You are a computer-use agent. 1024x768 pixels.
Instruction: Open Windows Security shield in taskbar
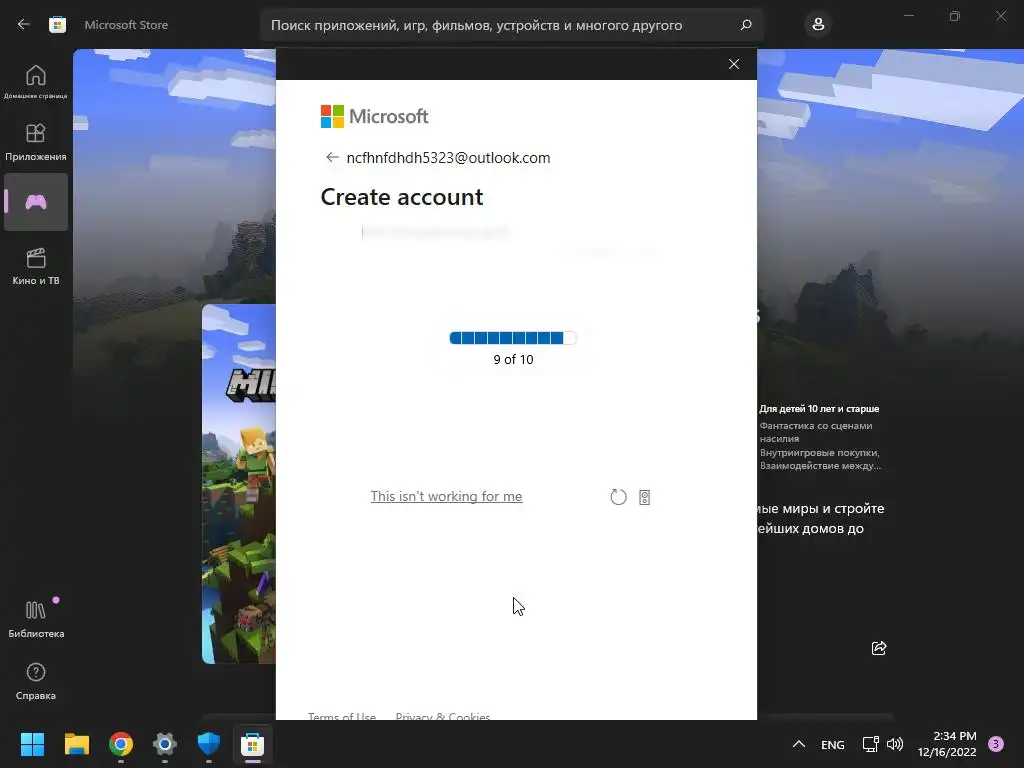(208, 744)
